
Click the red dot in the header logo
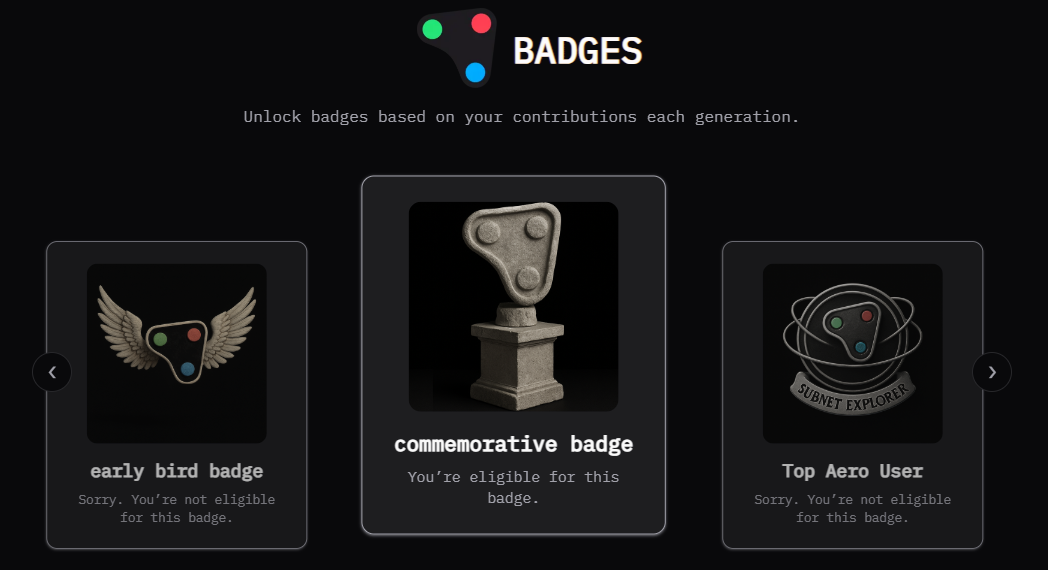point(481,23)
